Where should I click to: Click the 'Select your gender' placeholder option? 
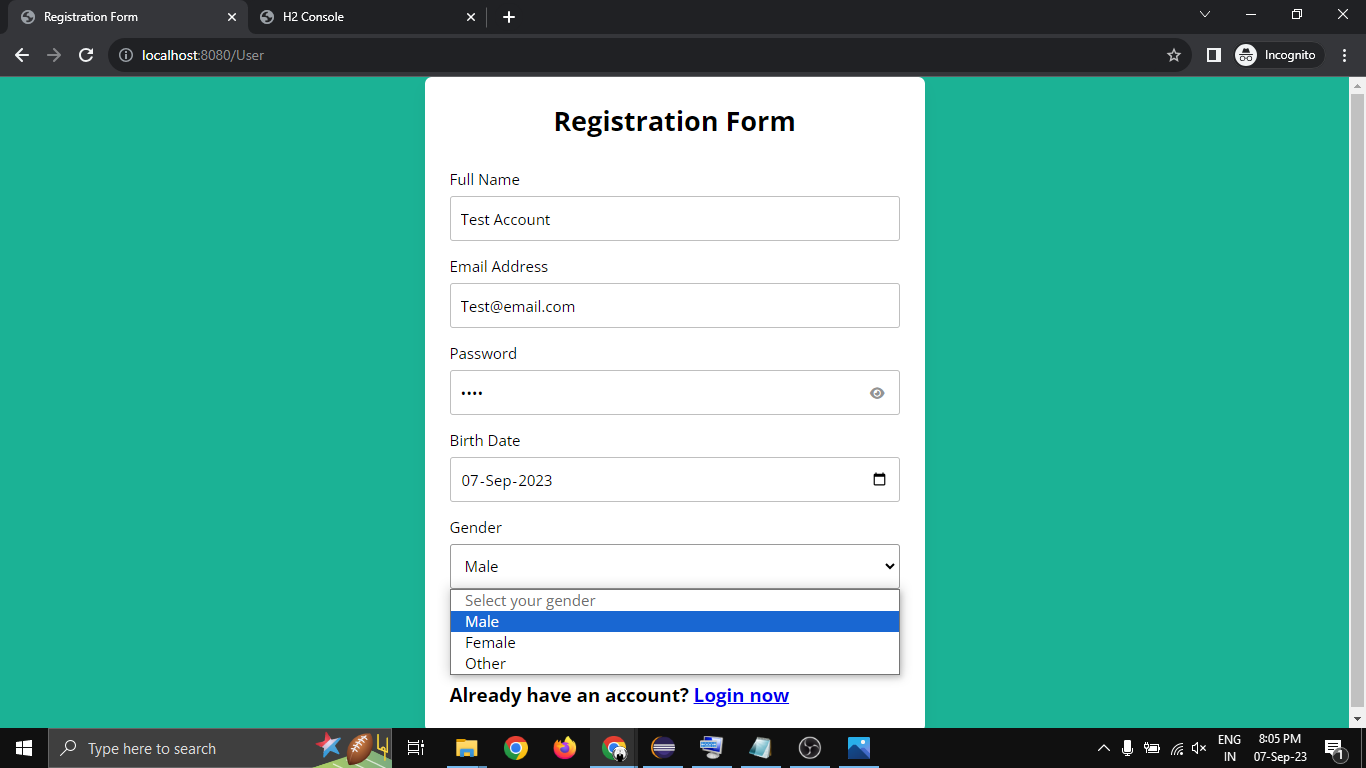675,601
